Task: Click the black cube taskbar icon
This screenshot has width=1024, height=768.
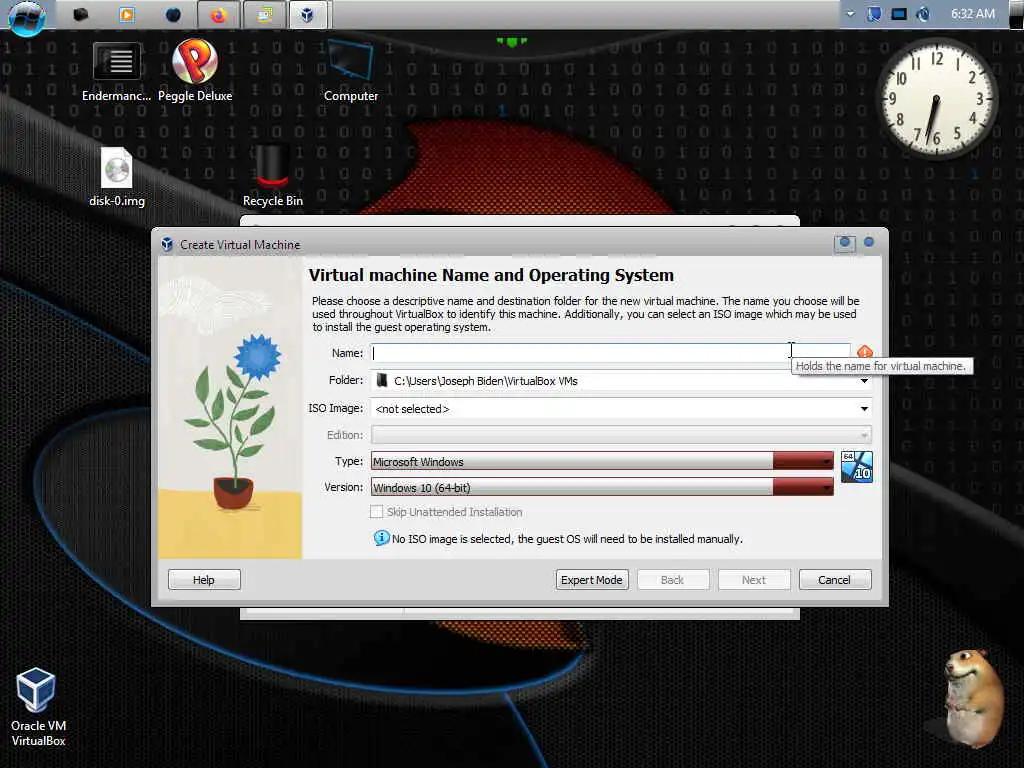Action: tap(81, 14)
